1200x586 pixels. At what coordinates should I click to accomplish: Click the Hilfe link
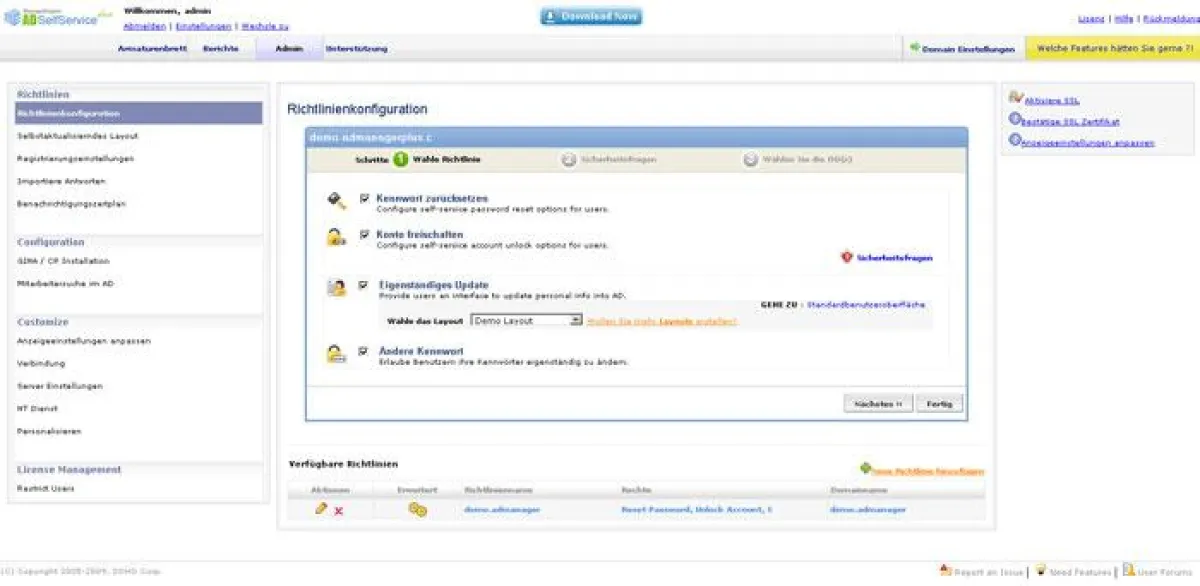(x=1123, y=19)
